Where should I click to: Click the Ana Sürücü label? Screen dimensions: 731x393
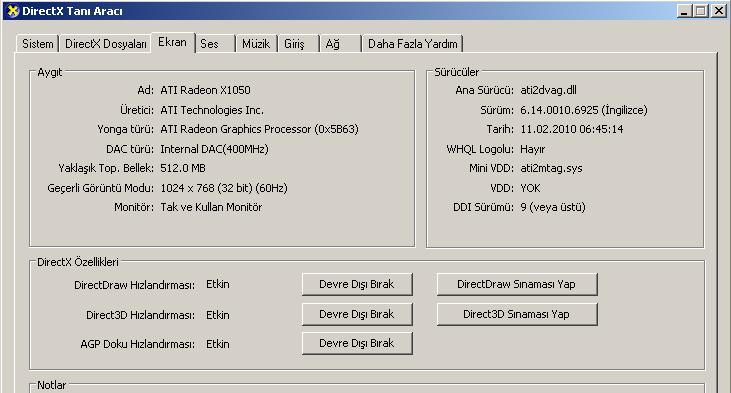(x=484, y=90)
